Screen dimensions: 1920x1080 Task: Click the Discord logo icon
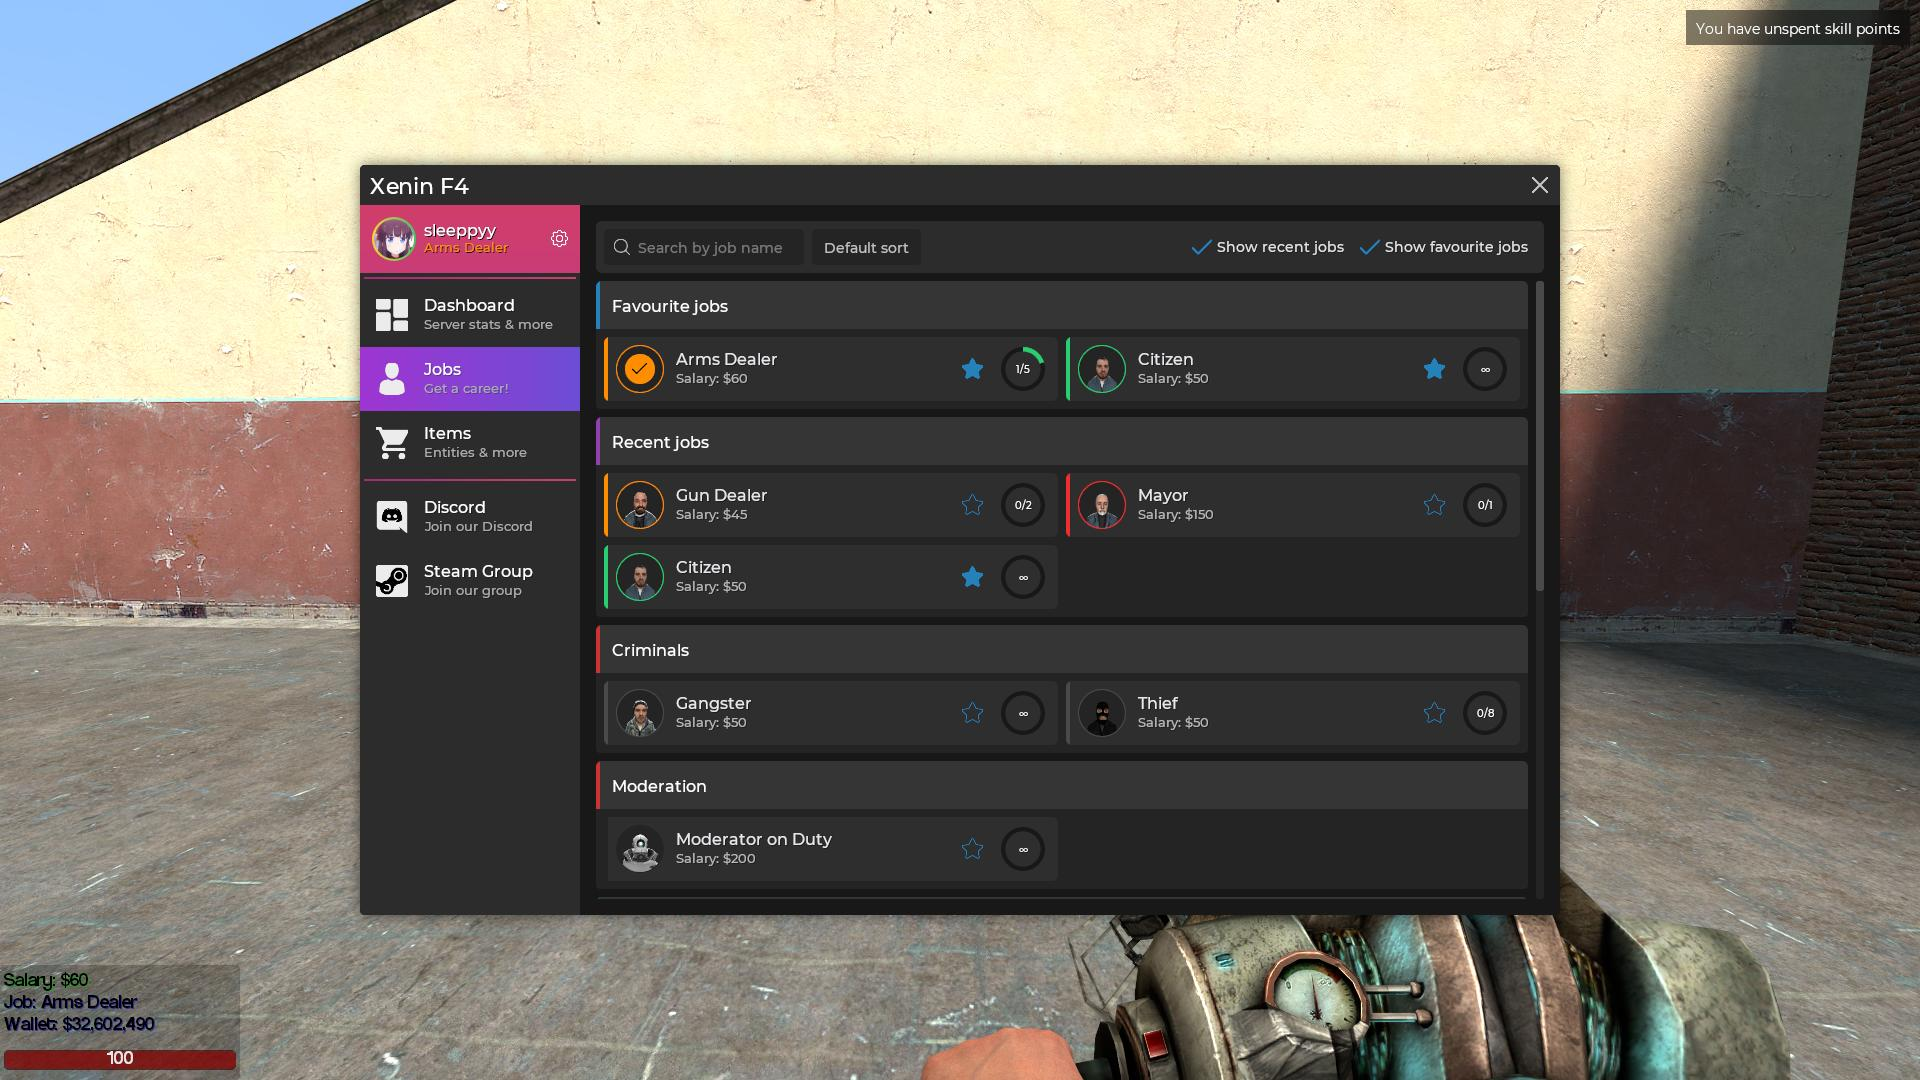point(392,516)
